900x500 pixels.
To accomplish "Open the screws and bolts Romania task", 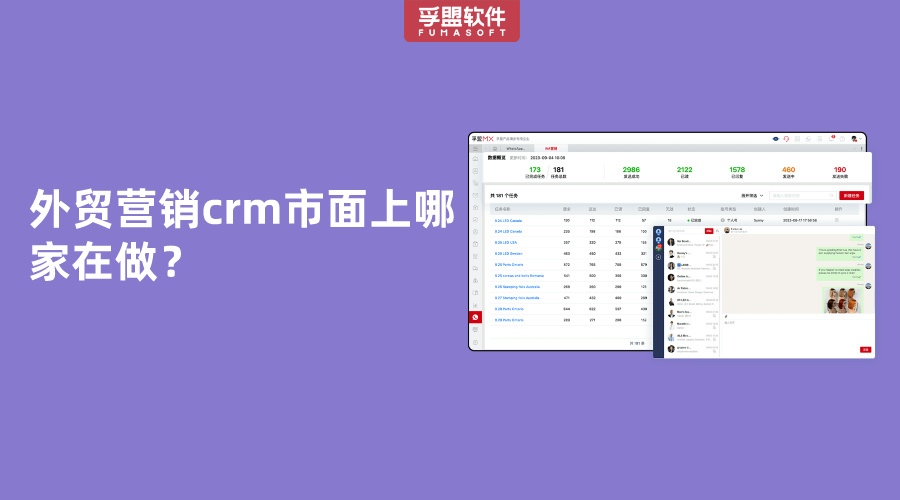I will click(519, 276).
